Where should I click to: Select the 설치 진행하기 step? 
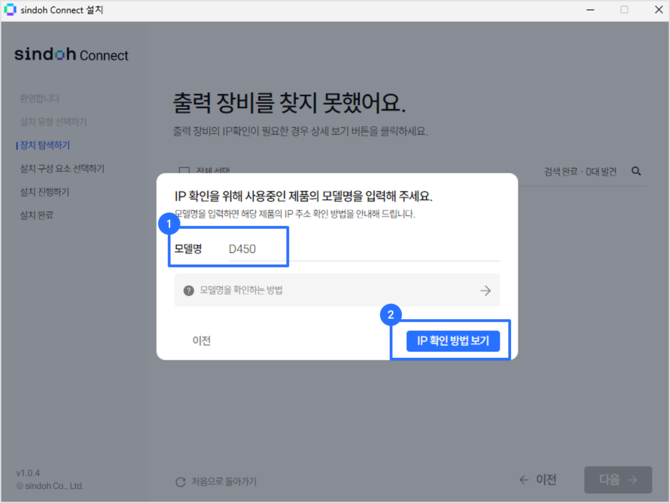click(44, 192)
